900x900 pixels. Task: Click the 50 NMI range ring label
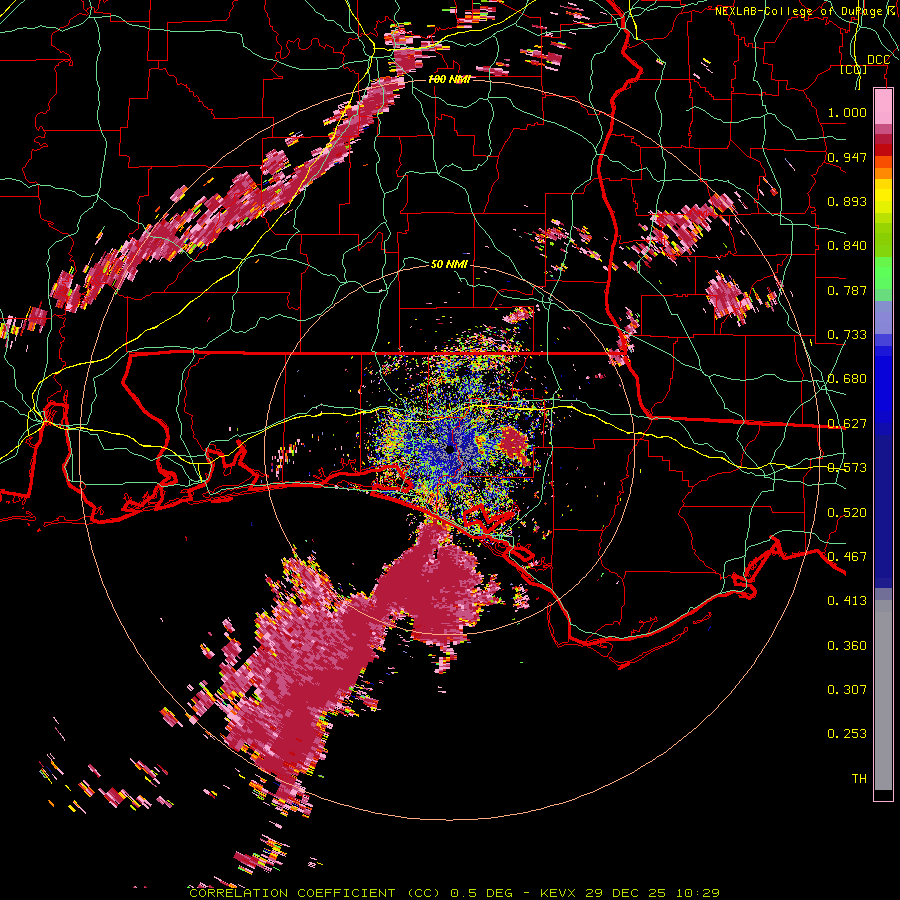click(449, 264)
